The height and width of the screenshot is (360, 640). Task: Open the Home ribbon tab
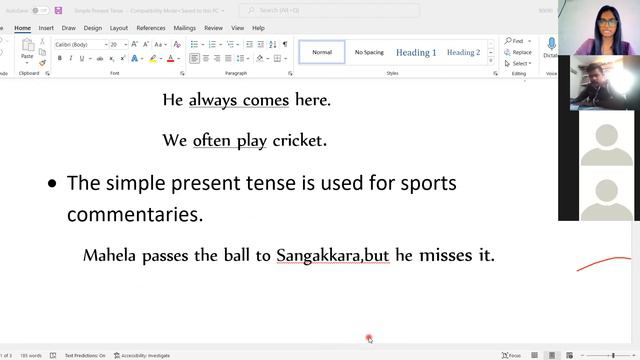(22, 28)
